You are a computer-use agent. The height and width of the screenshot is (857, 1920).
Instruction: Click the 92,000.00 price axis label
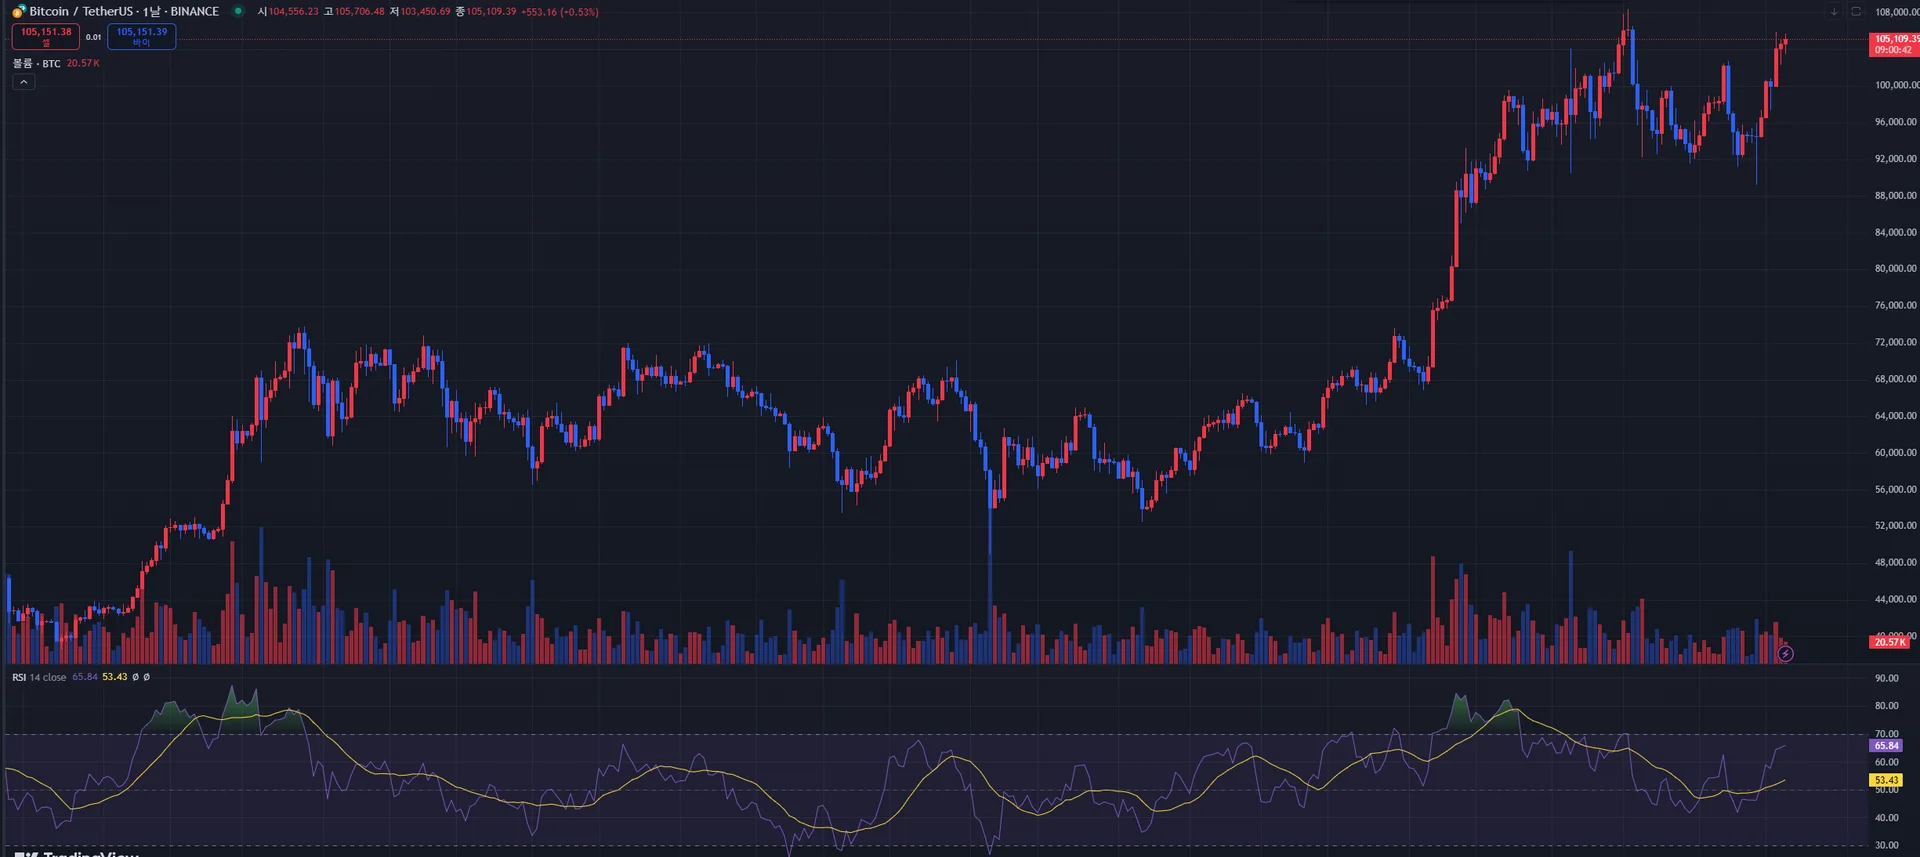(x=1896, y=159)
